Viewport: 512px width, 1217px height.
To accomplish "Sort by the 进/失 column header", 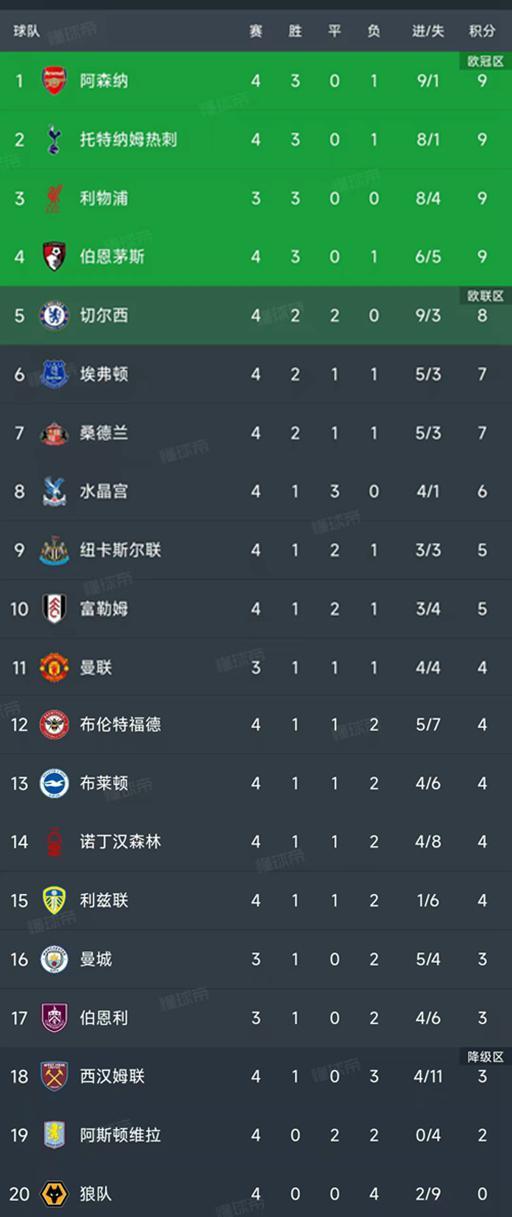I will tap(428, 31).
